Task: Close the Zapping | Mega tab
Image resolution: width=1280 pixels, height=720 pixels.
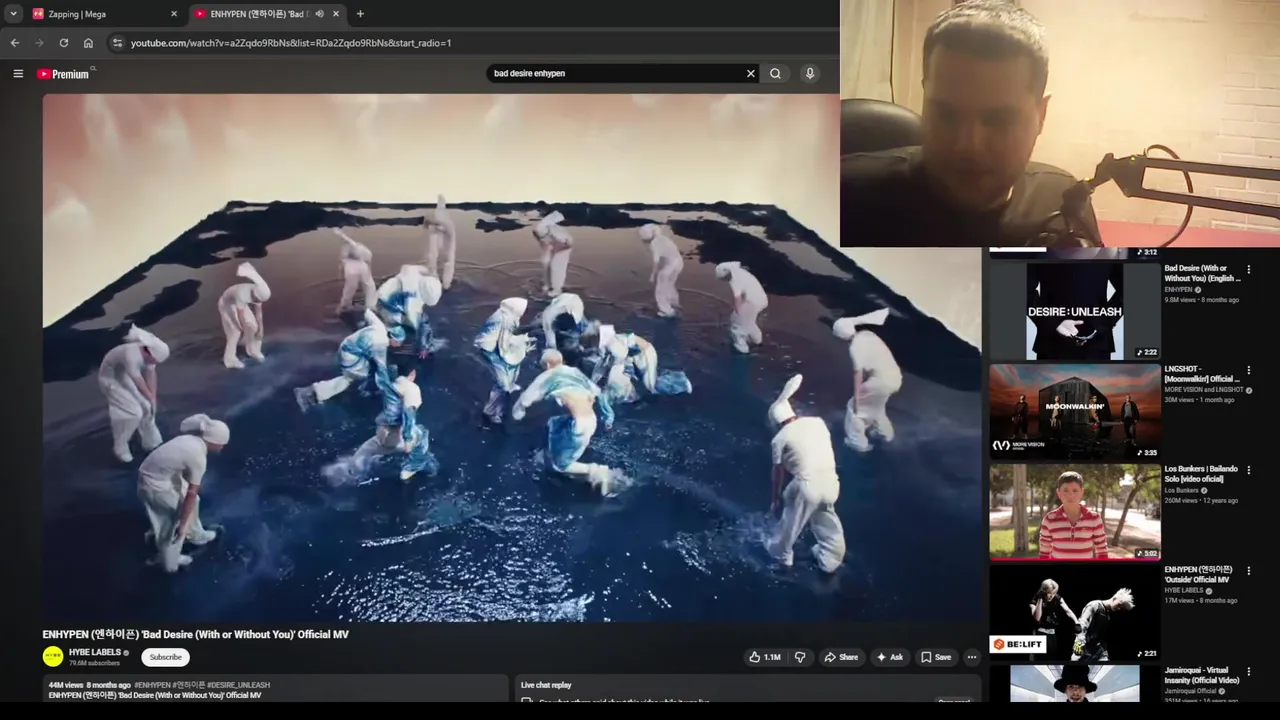Action: pyautogui.click(x=173, y=14)
